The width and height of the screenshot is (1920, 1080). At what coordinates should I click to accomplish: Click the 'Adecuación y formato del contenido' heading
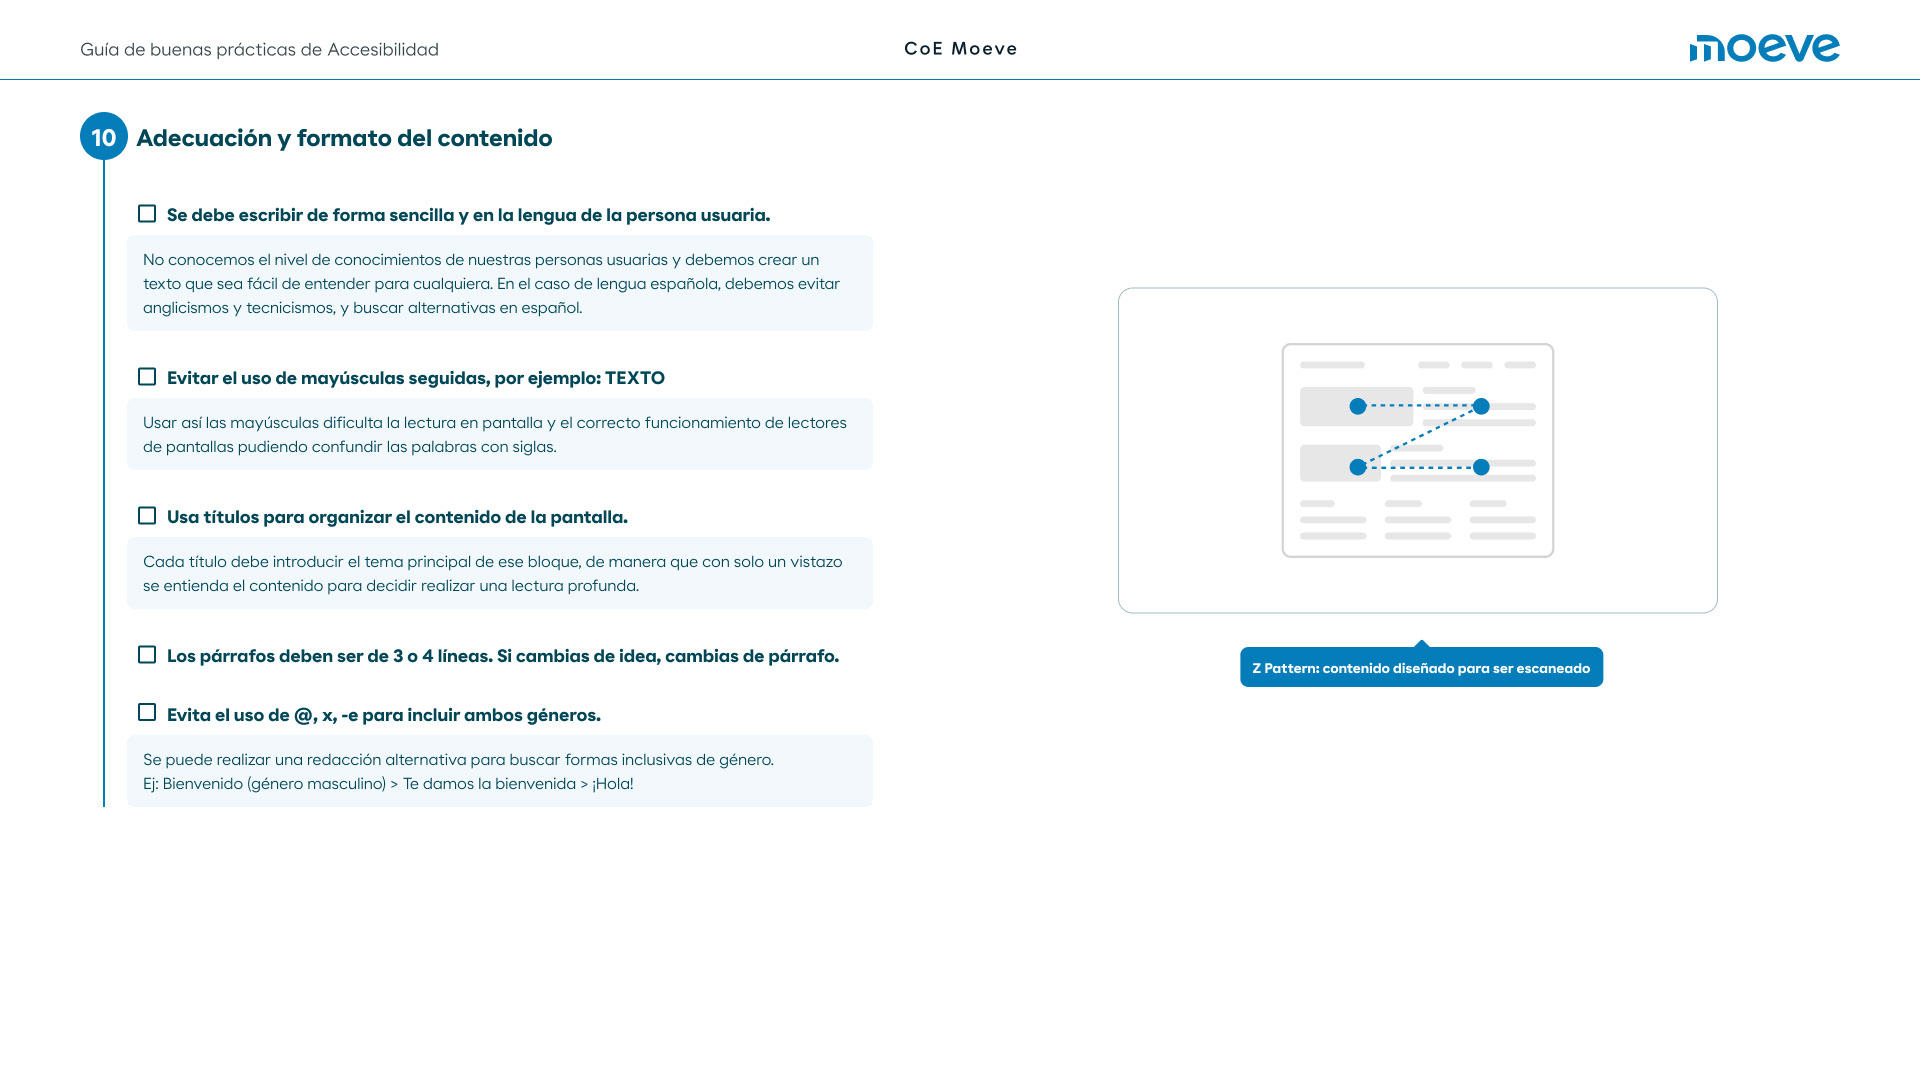tap(344, 138)
